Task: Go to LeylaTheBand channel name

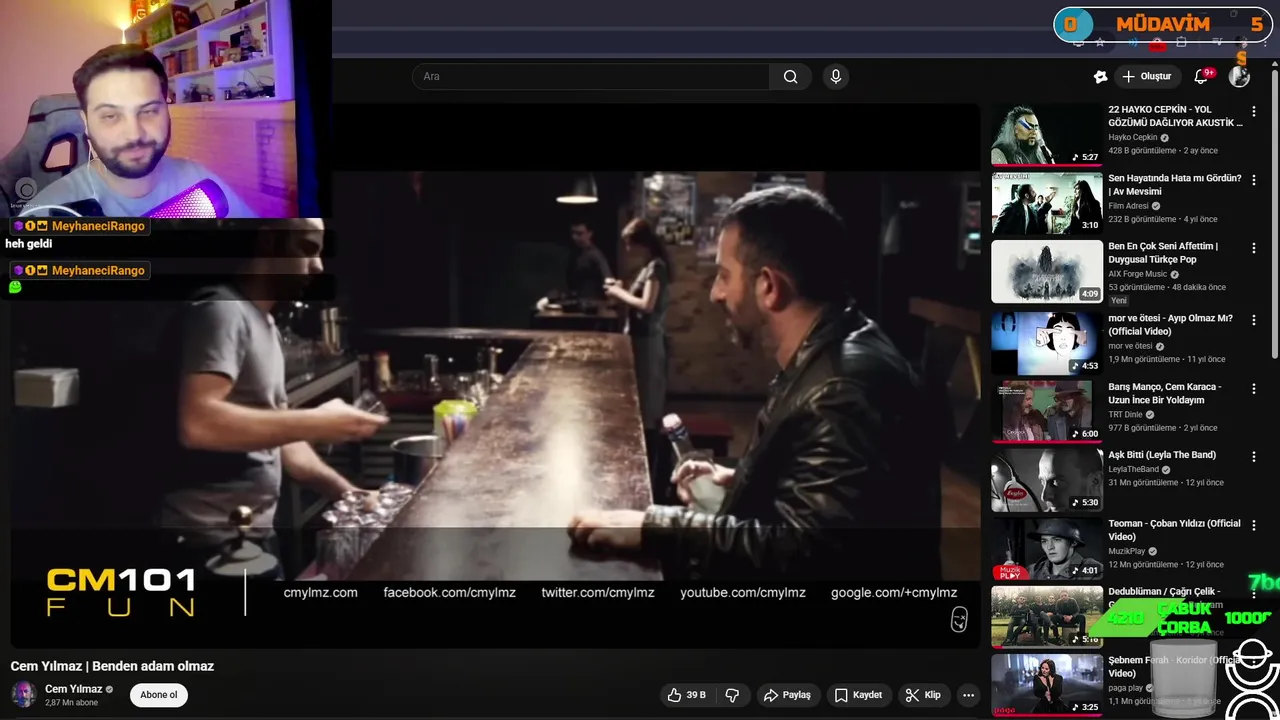Action: coord(1133,469)
